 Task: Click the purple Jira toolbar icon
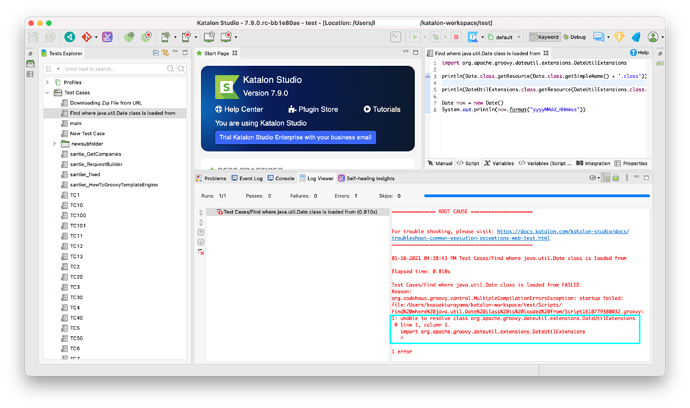tap(107, 37)
